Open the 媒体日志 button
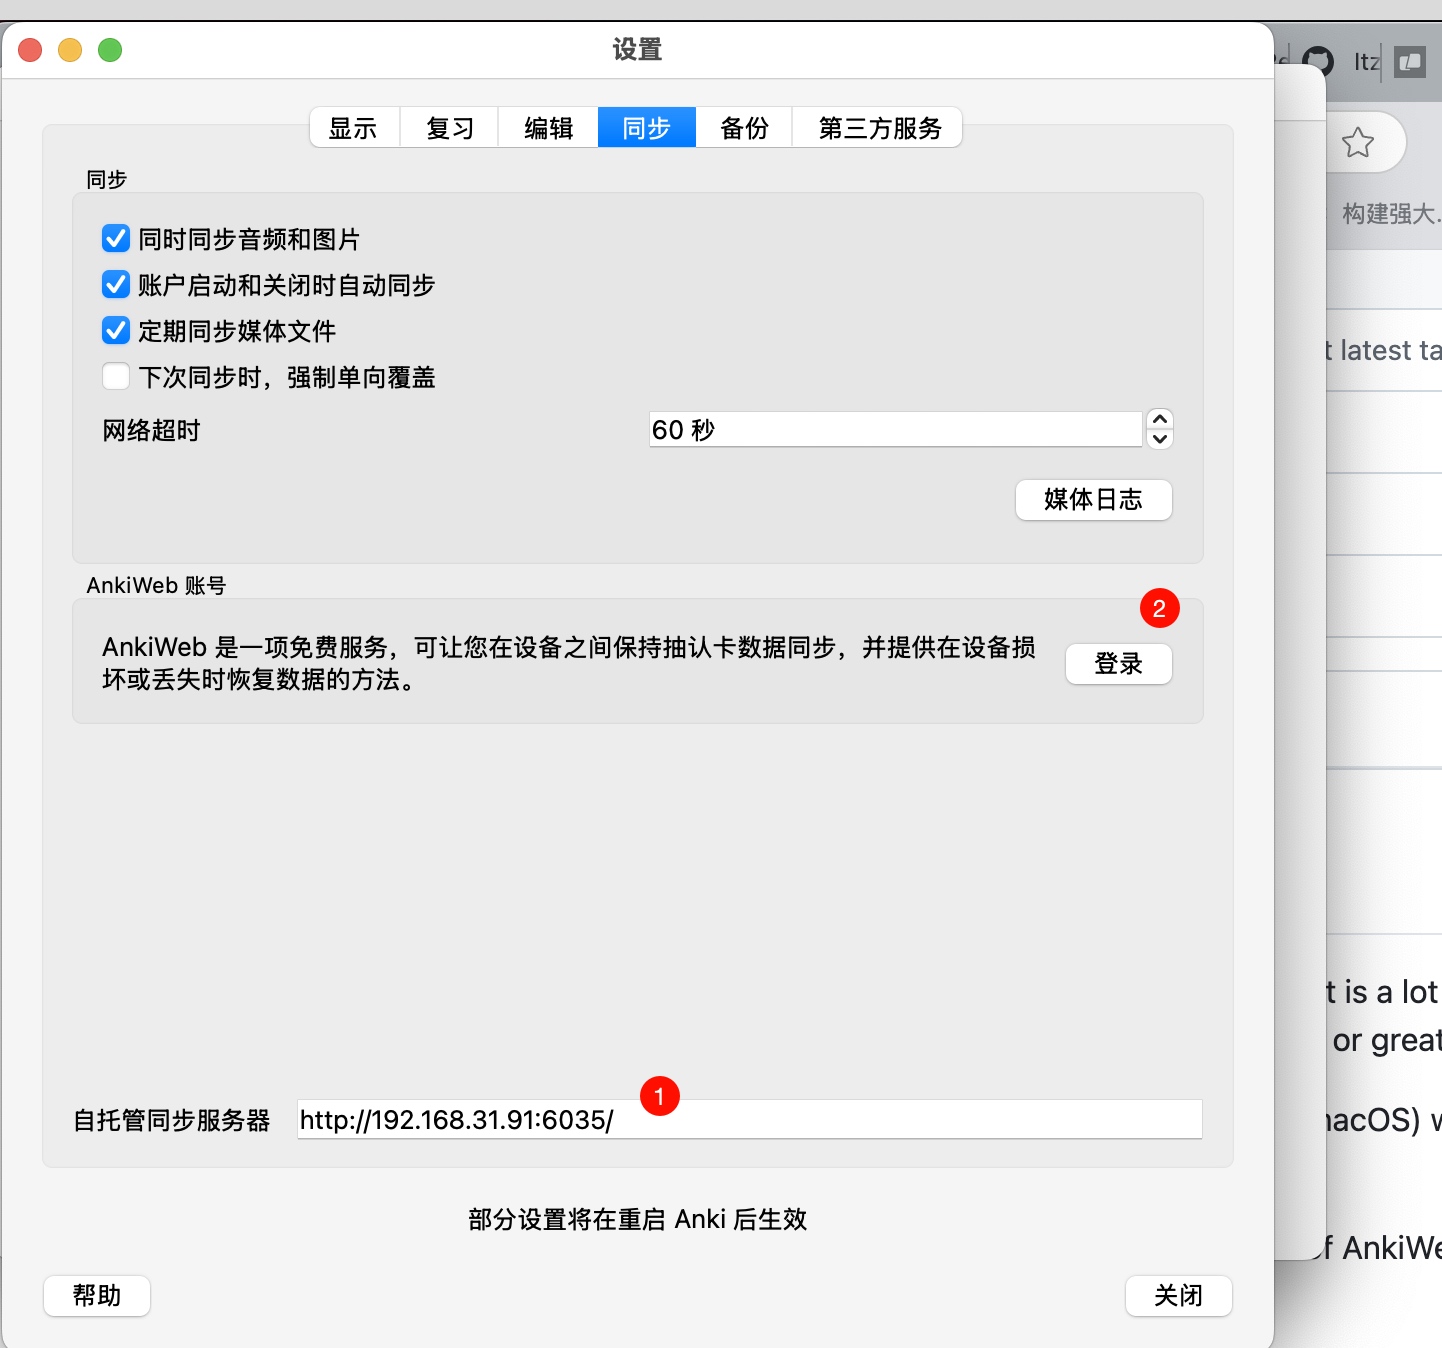The width and height of the screenshot is (1442, 1348). pyautogui.click(x=1093, y=499)
